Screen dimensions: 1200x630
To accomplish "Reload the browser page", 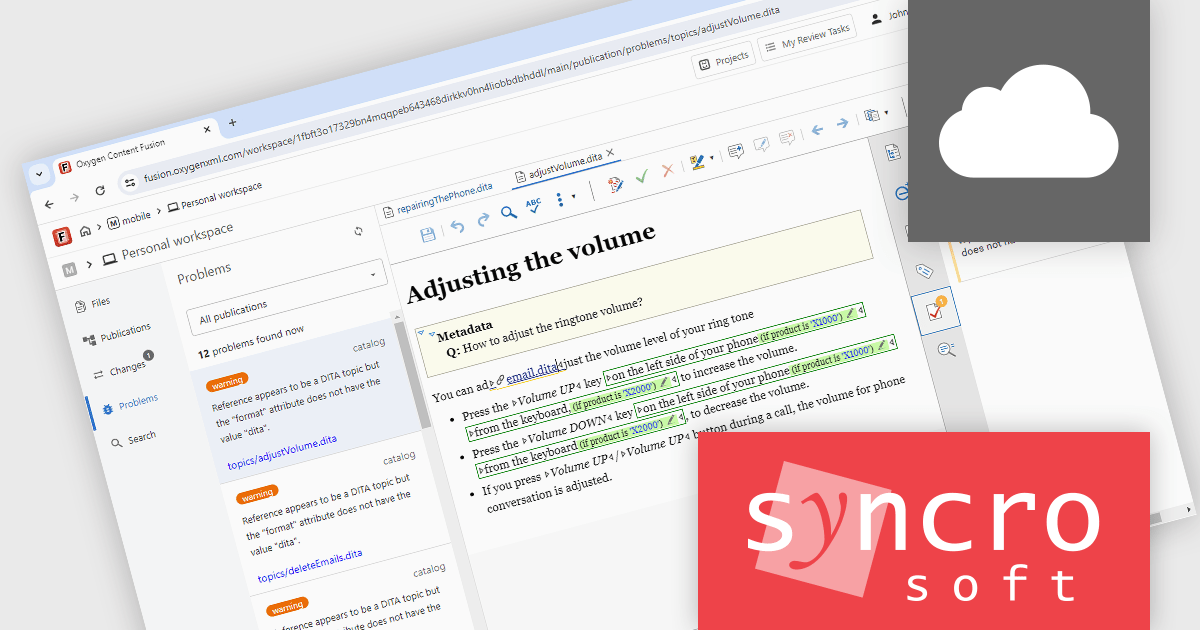I will (100, 190).
